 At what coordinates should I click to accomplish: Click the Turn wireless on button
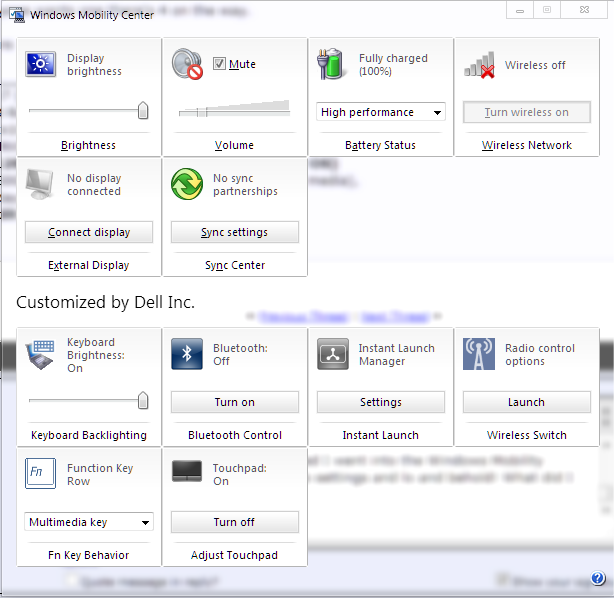[x=527, y=112]
